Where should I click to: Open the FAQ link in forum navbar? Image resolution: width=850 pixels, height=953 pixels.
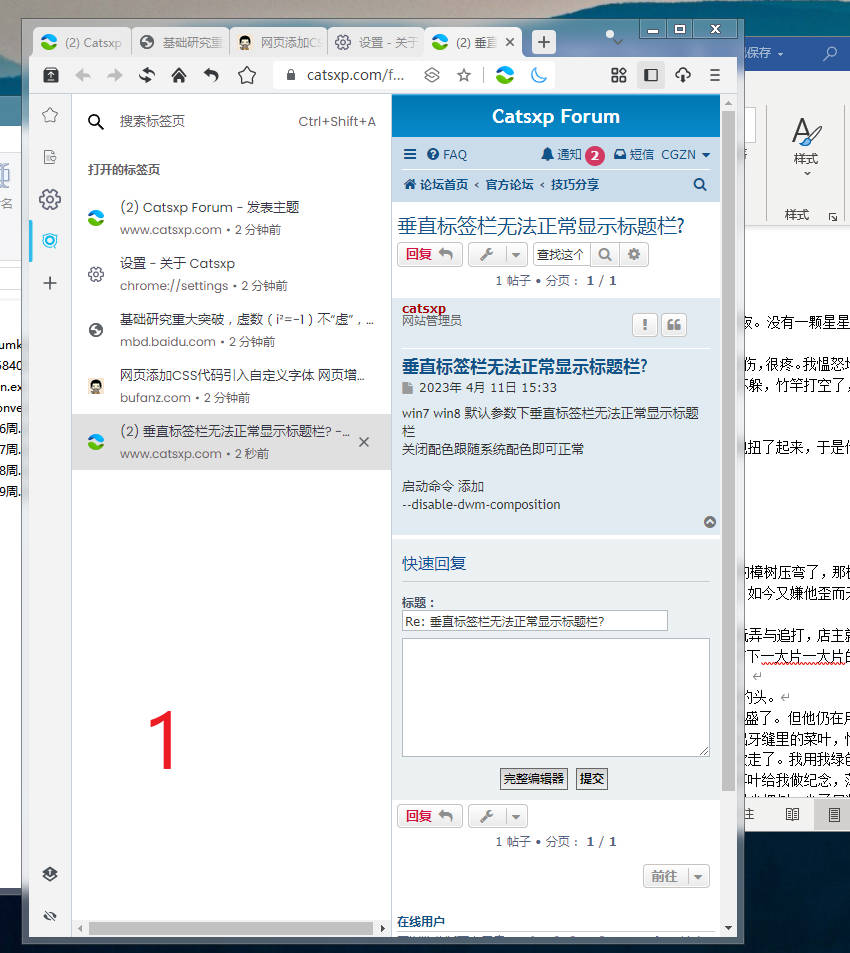pos(447,154)
